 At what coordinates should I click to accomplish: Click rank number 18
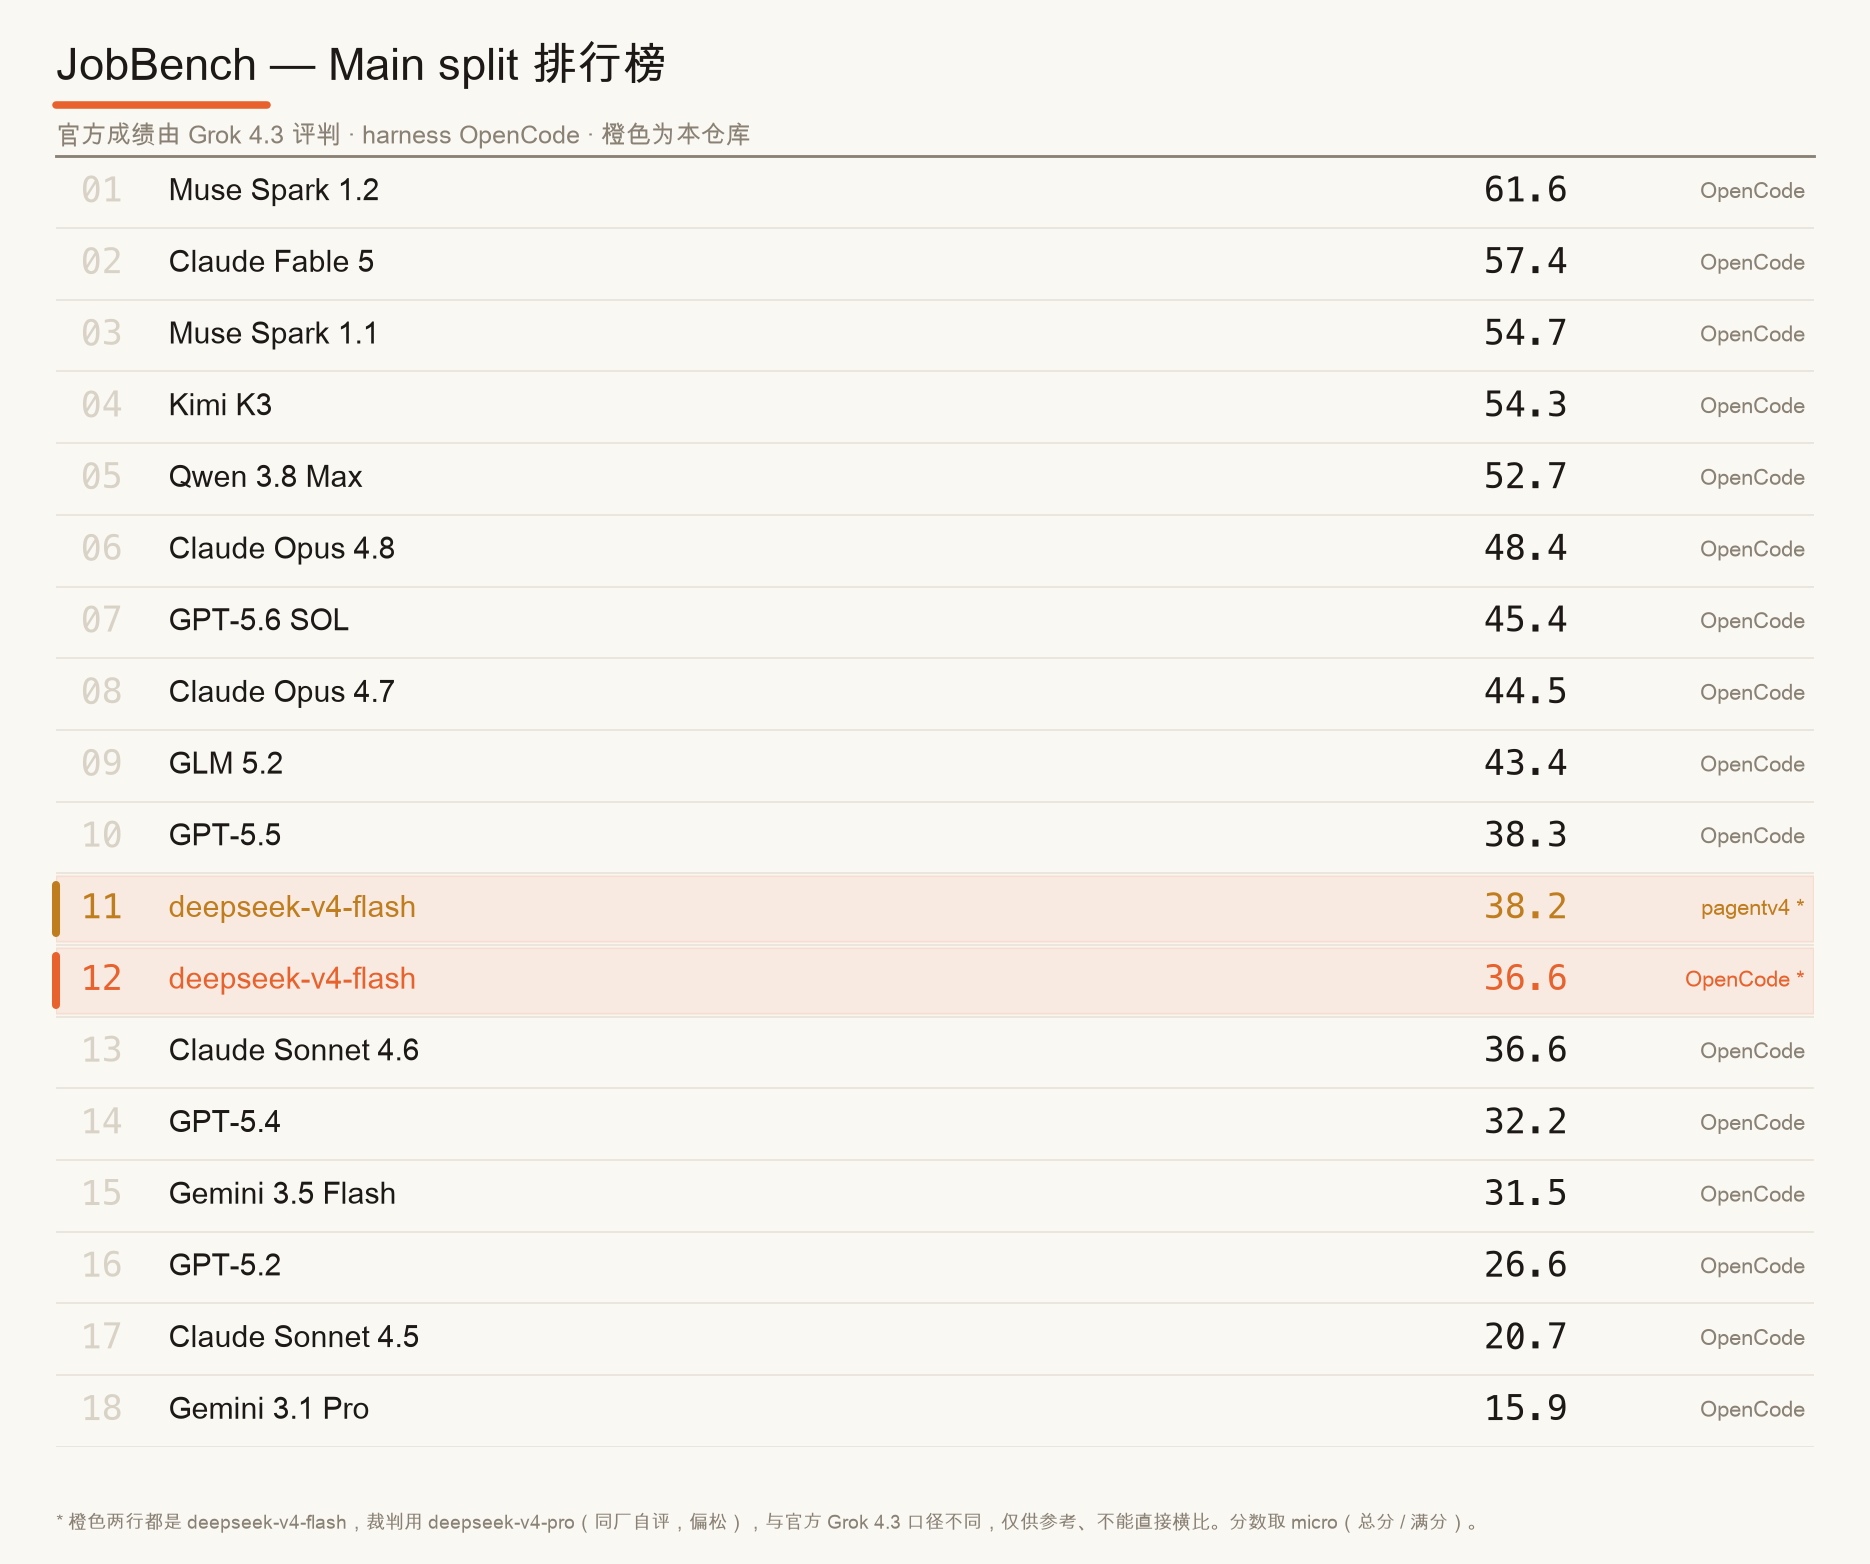[102, 1408]
